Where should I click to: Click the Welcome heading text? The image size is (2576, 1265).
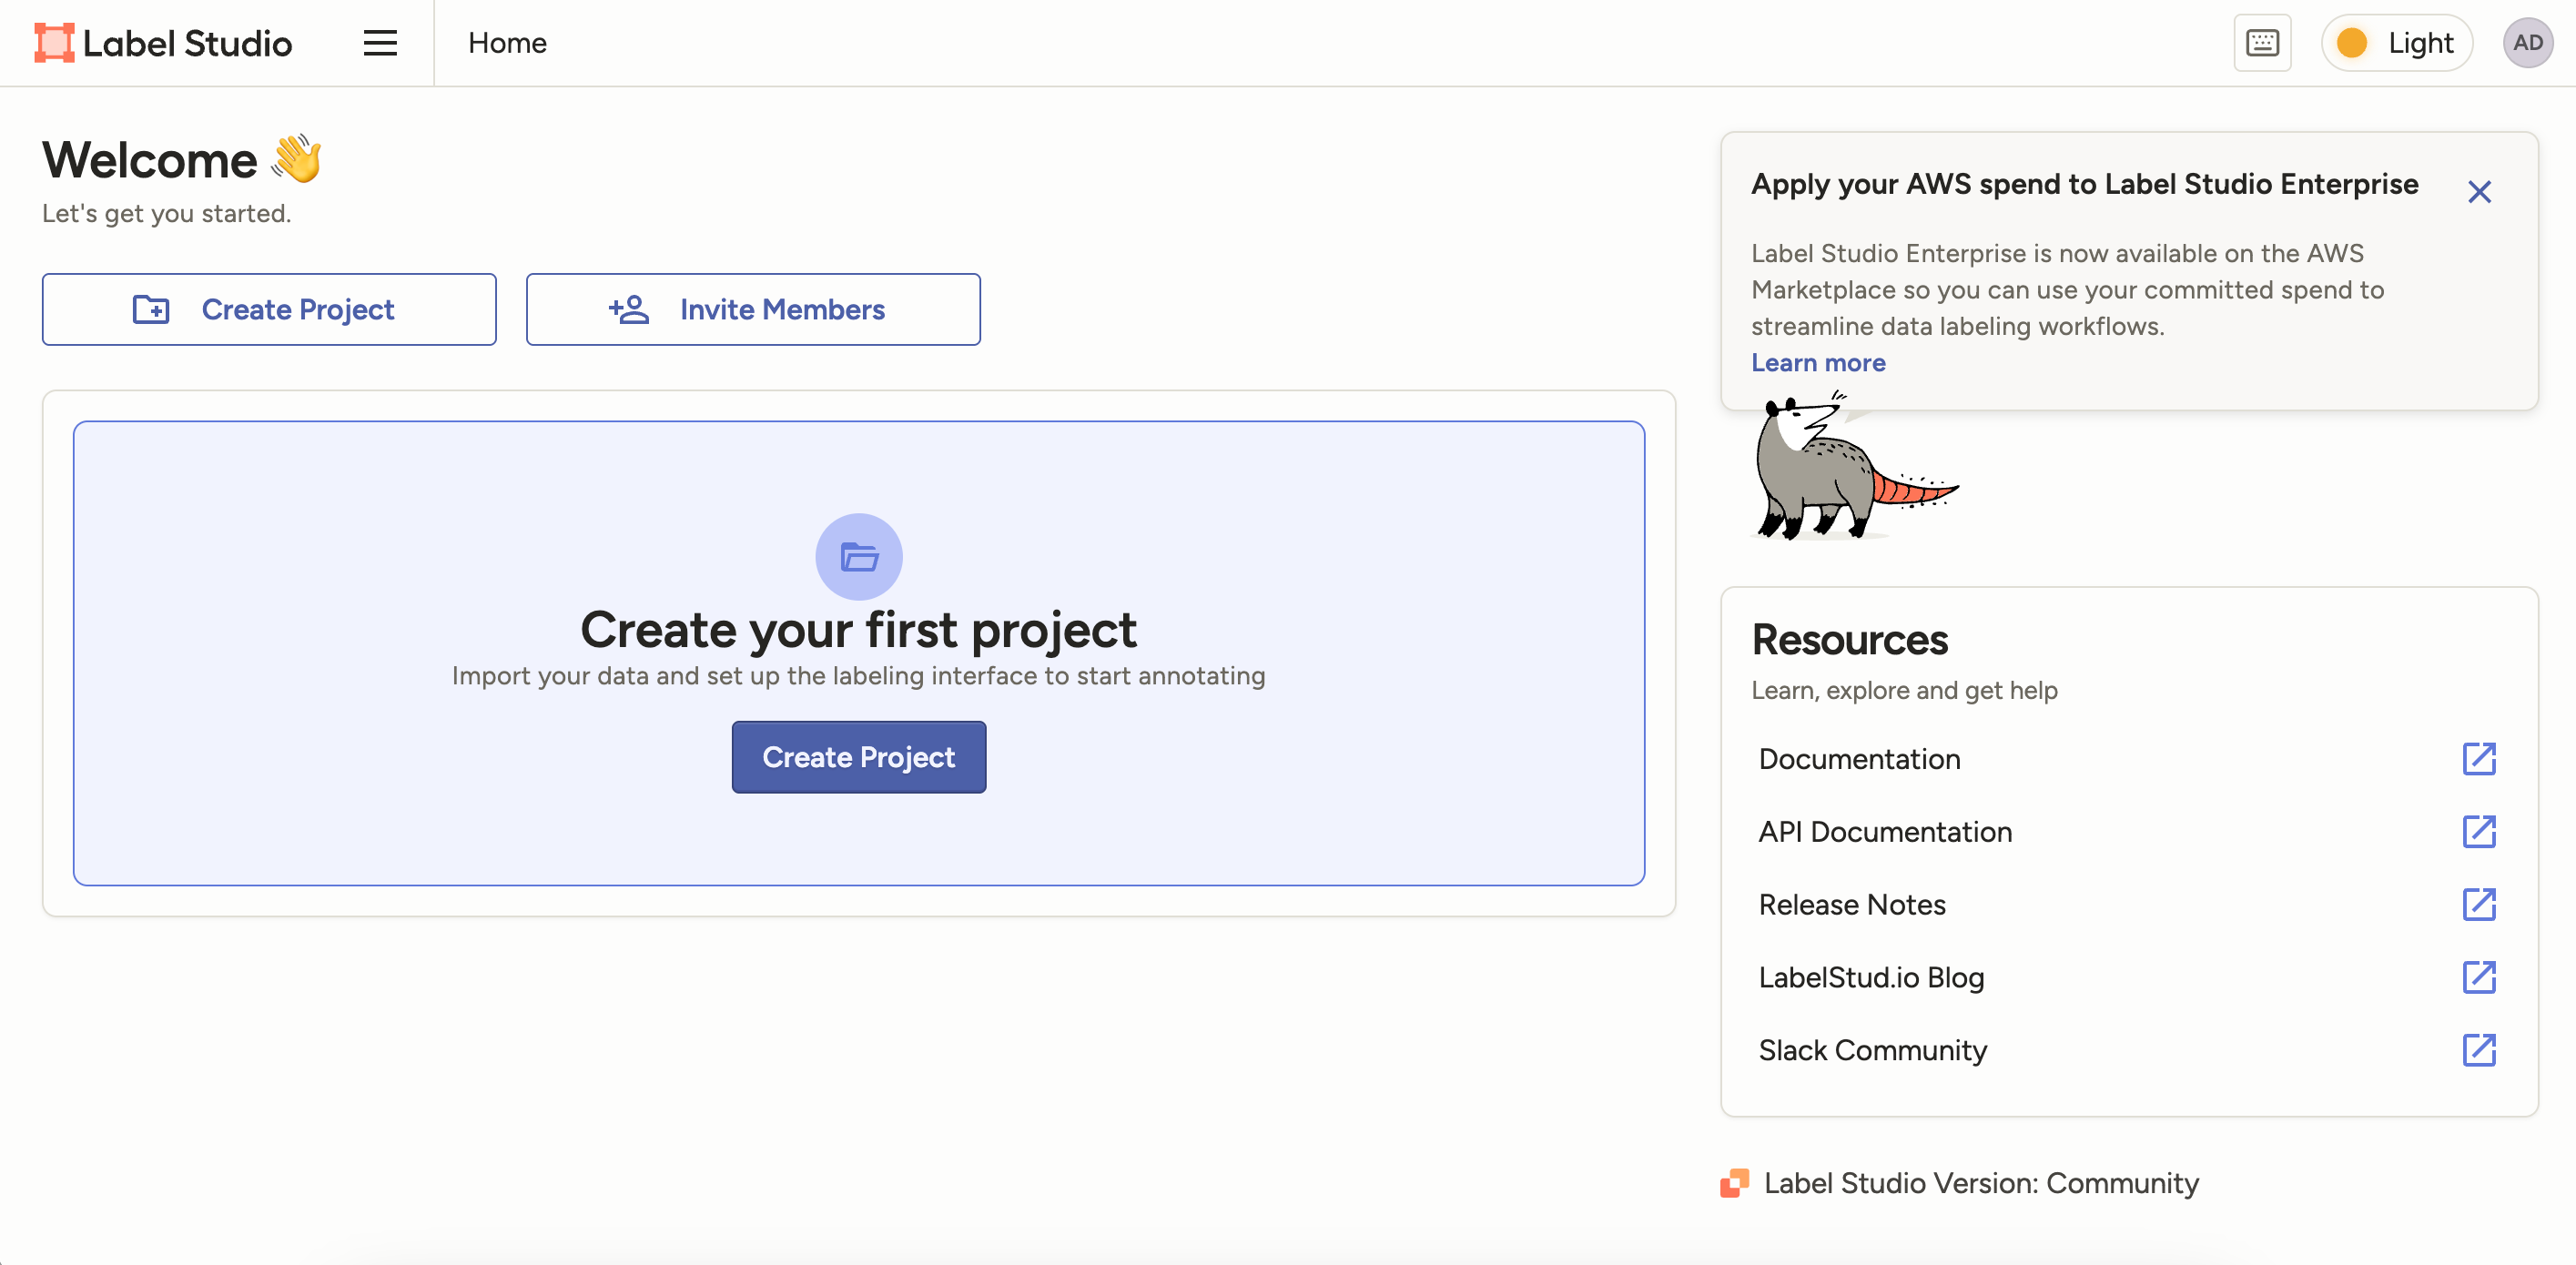click(x=150, y=160)
